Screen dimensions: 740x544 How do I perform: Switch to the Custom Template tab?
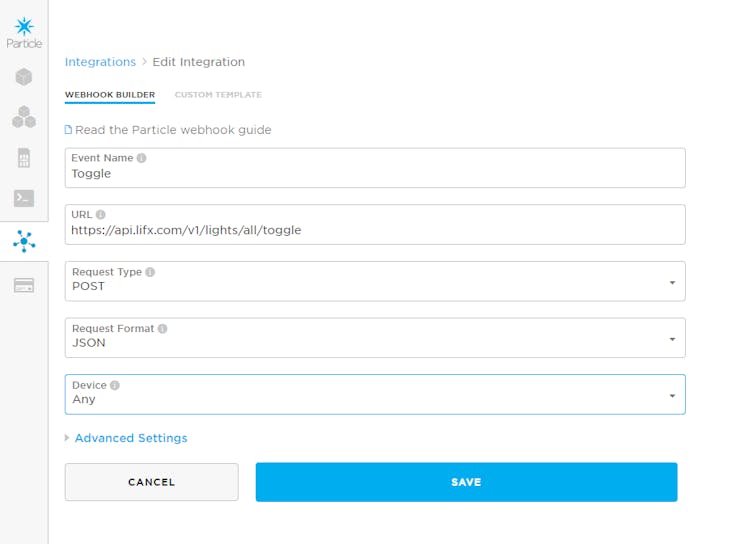tap(218, 94)
